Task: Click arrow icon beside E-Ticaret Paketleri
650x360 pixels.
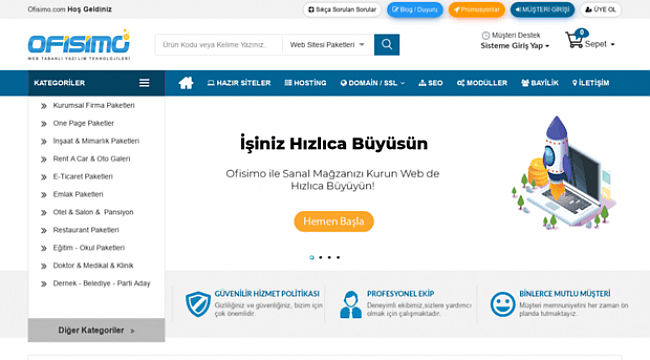Action: coord(44,178)
